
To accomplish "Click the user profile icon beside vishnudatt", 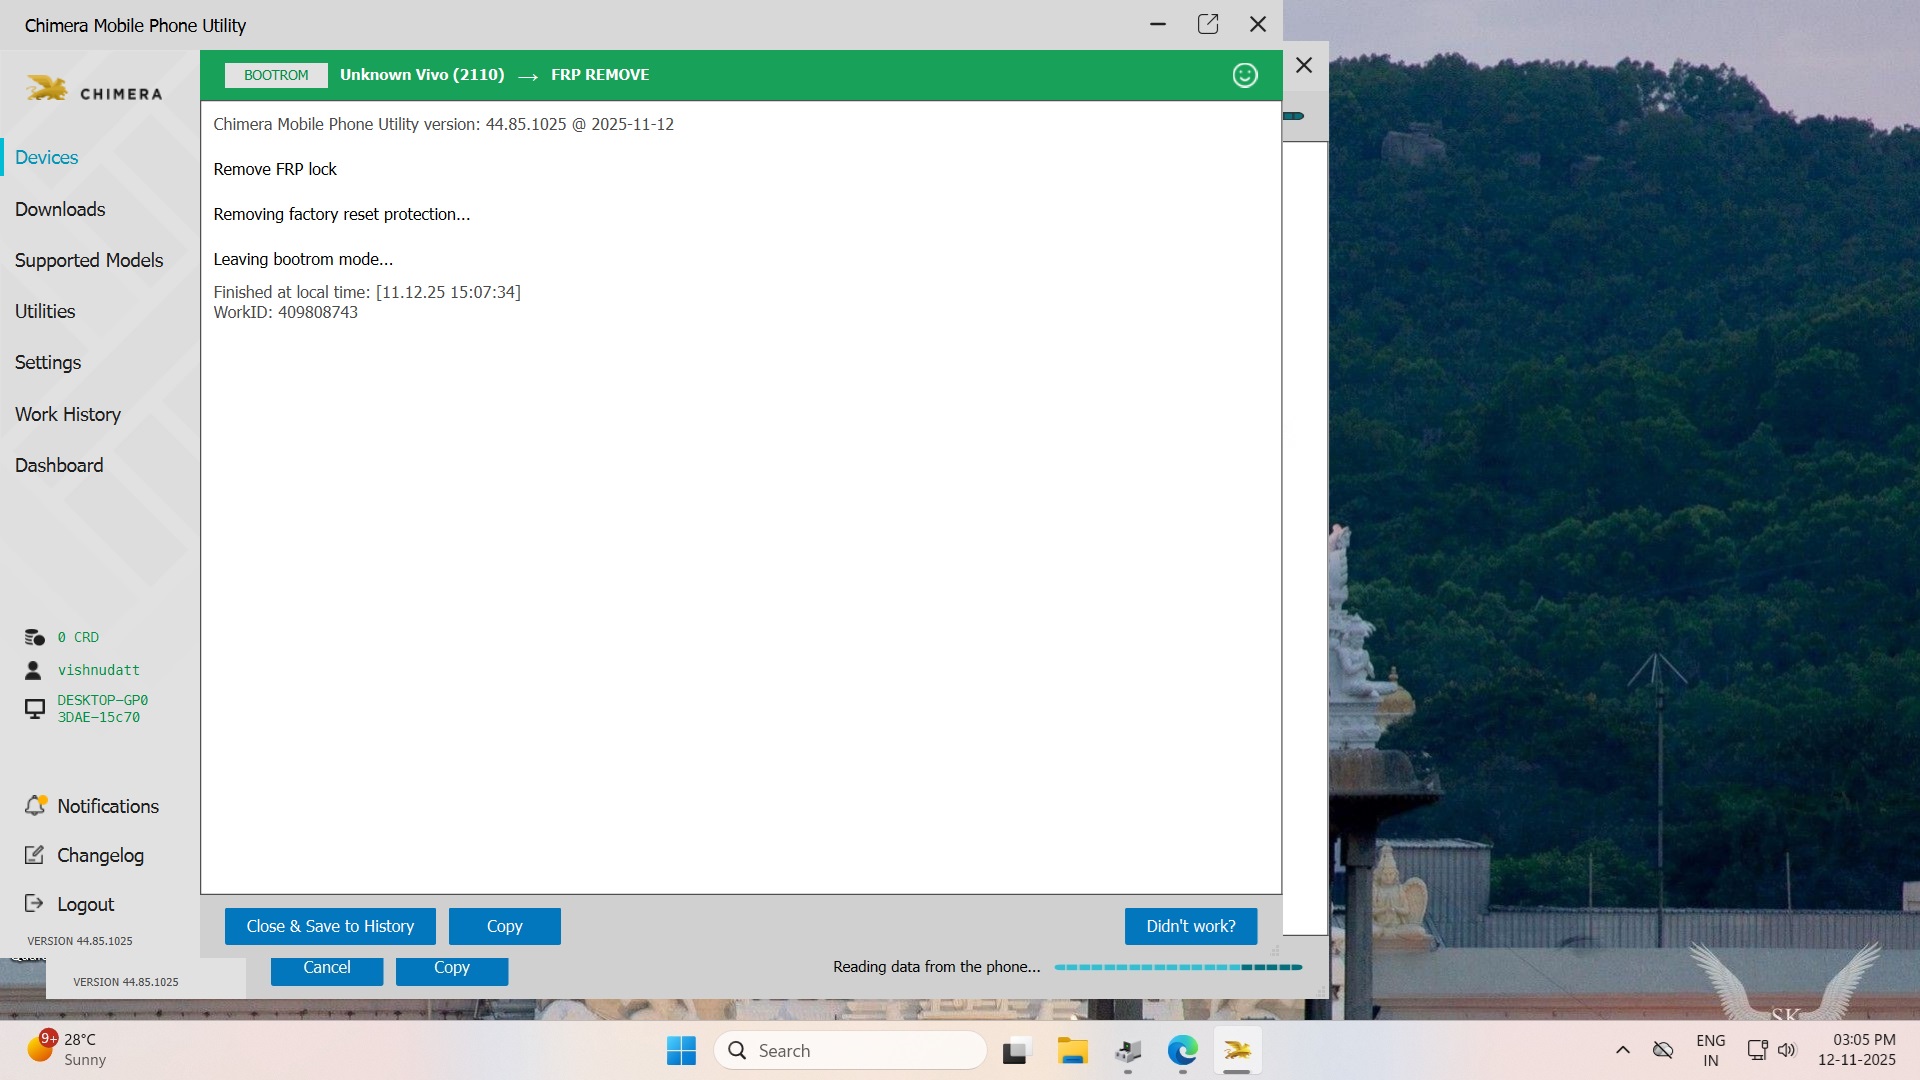I will point(34,670).
